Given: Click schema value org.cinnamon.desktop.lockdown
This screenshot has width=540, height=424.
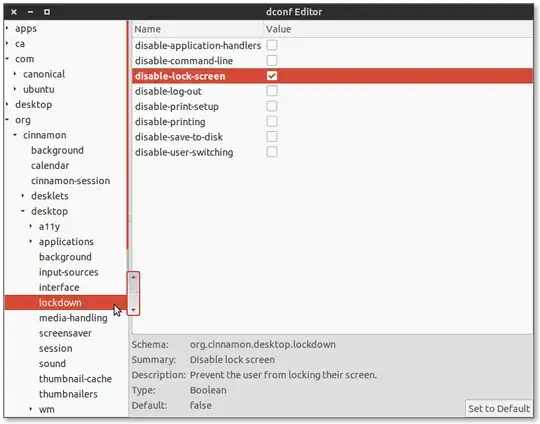Looking at the screenshot, I should click(262, 344).
